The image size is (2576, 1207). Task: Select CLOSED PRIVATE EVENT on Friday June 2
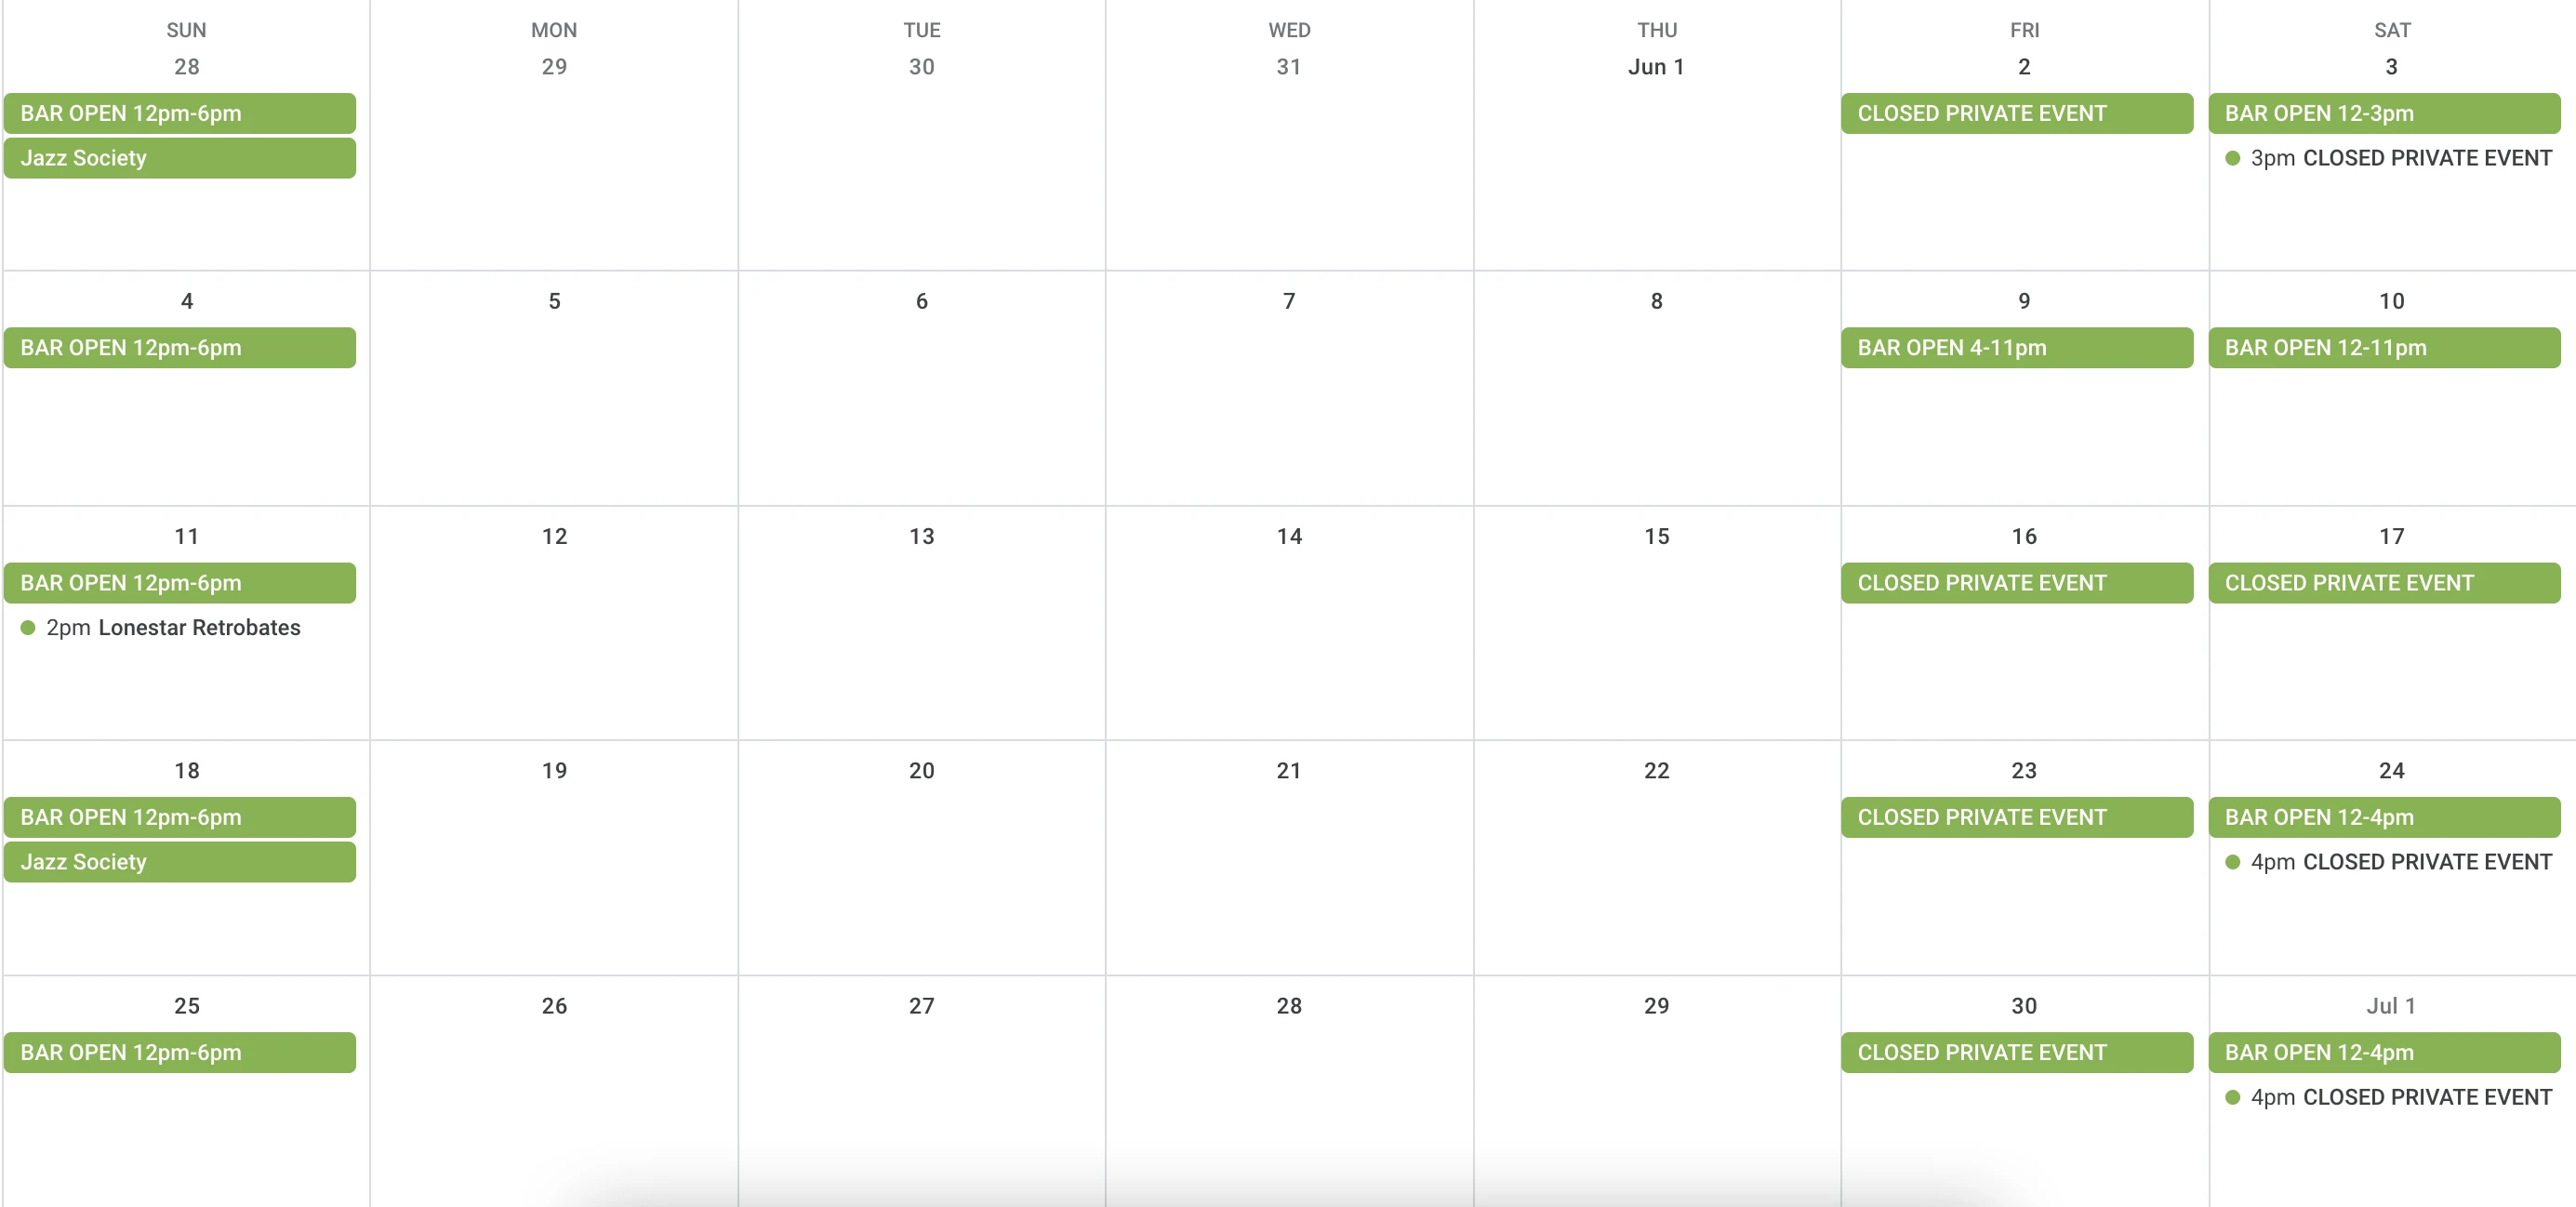(x=2017, y=113)
